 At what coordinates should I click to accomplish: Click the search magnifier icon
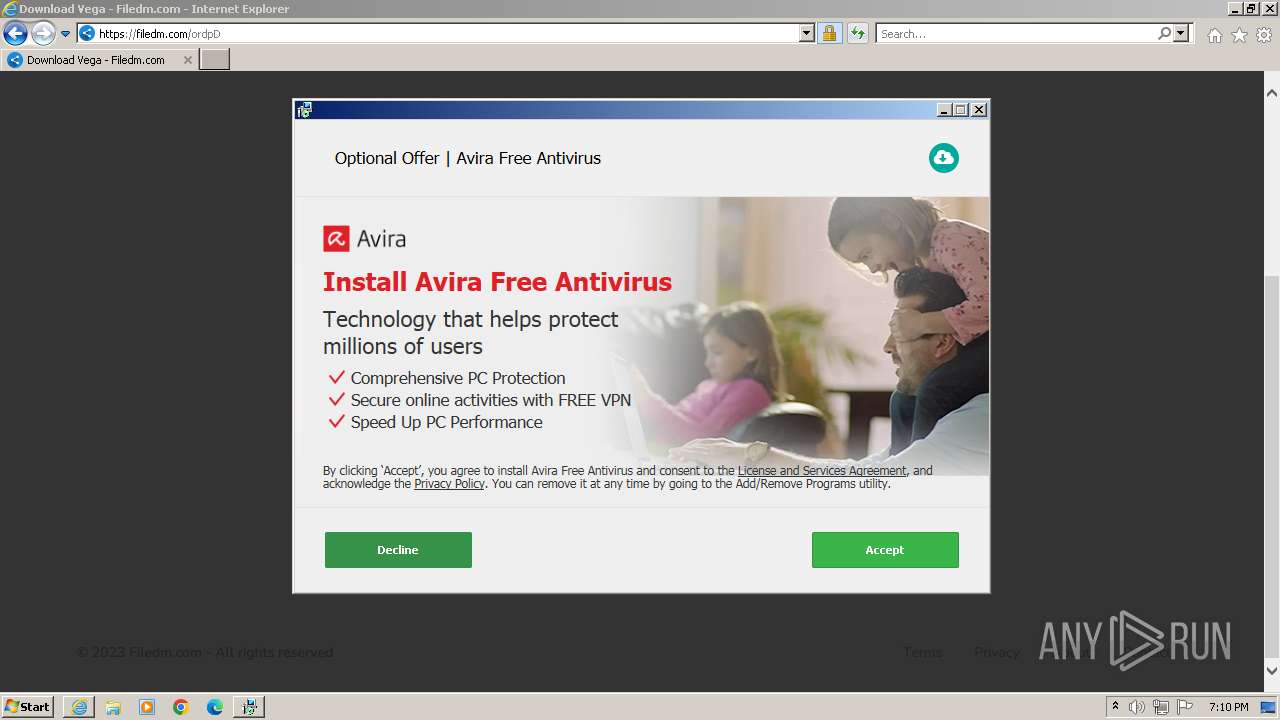click(x=1164, y=34)
